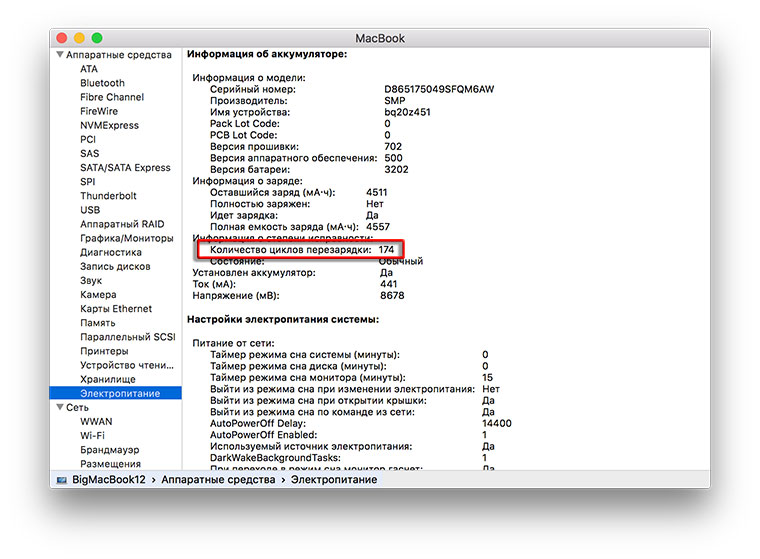Open Диагностика sidebar entry
The width and height of the screenshot is (760, 559).
tap(111, 252)
